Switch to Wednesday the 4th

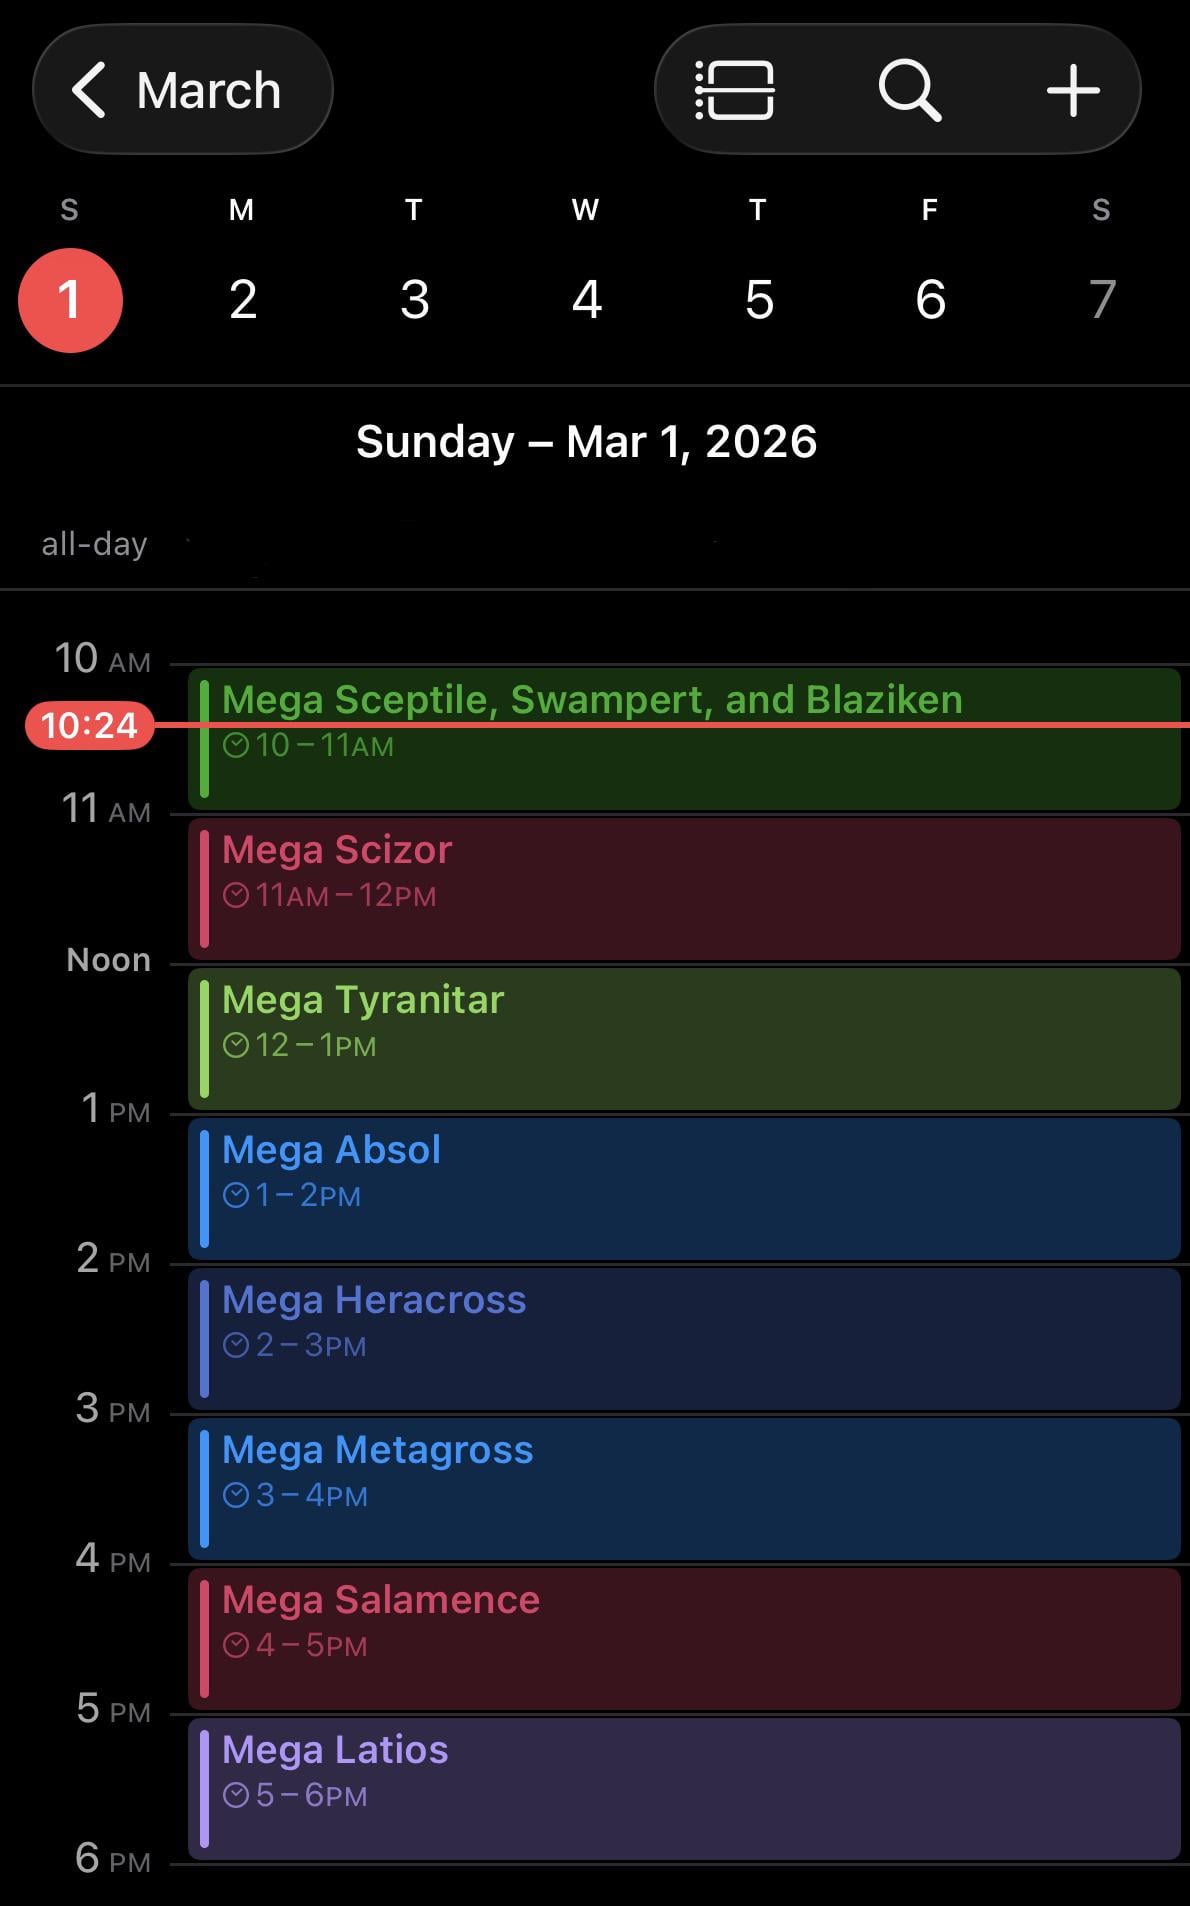coord(586,299)
